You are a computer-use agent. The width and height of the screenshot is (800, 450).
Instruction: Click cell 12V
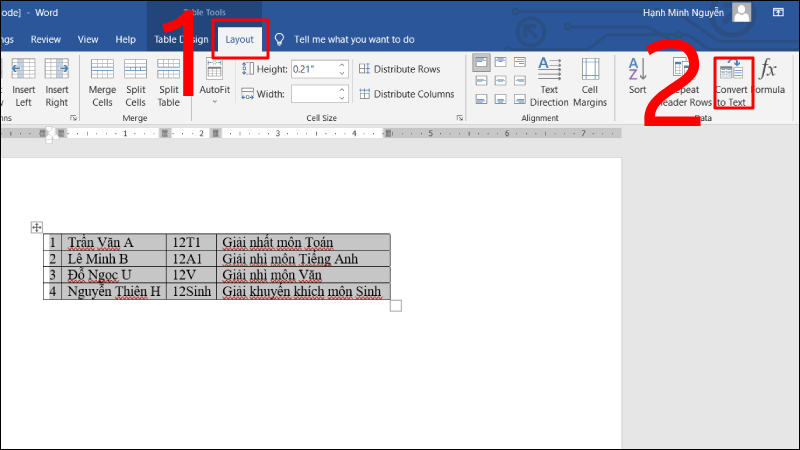pos(192,275)
